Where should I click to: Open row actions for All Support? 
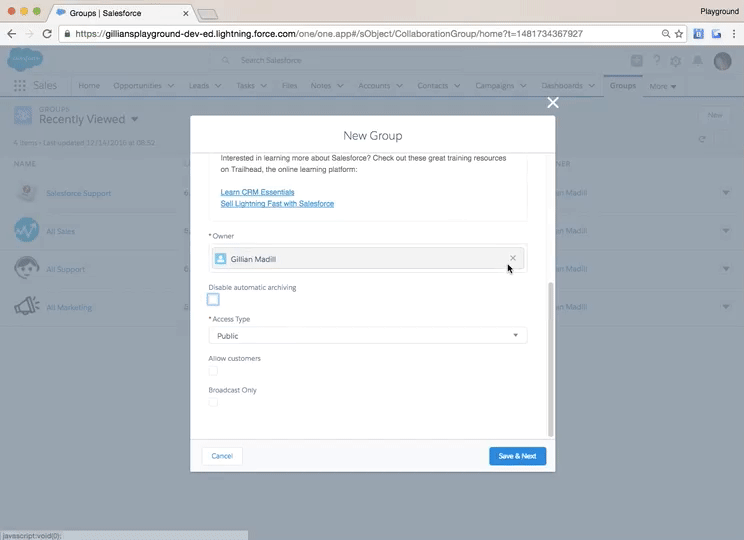725,269
